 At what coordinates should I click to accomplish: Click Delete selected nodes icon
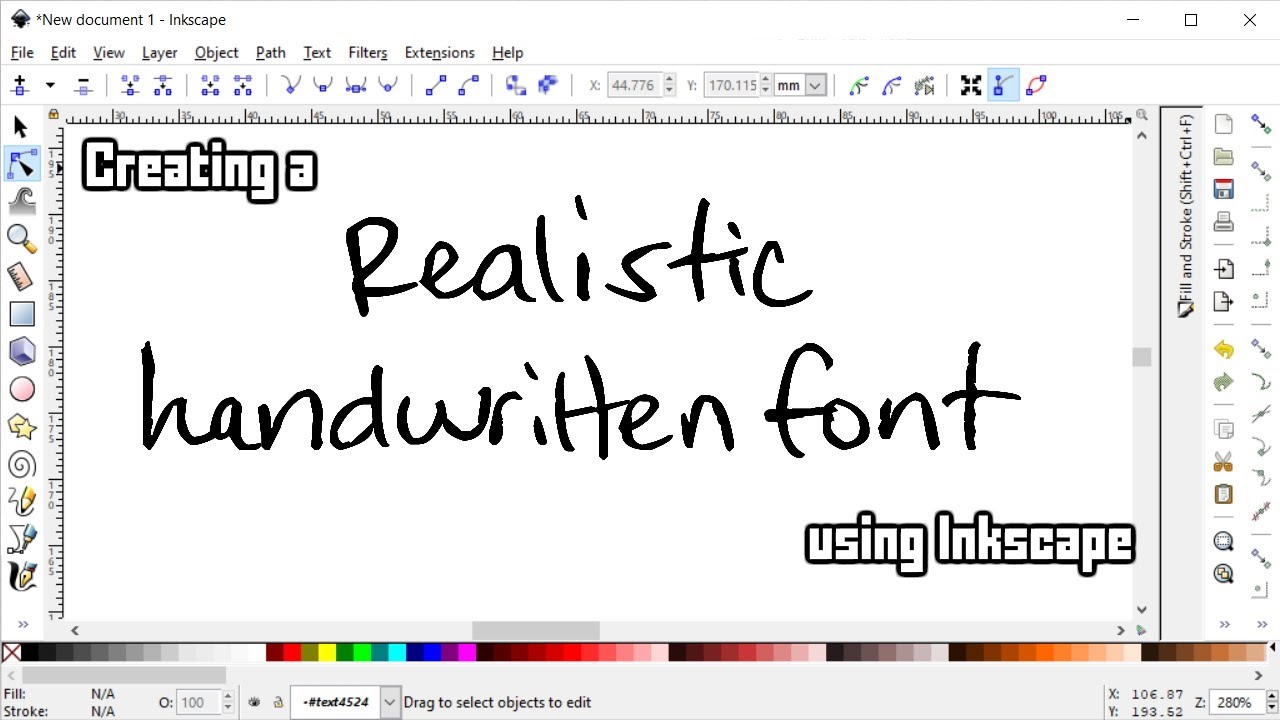pyautogui.click(x=83, y=85)
